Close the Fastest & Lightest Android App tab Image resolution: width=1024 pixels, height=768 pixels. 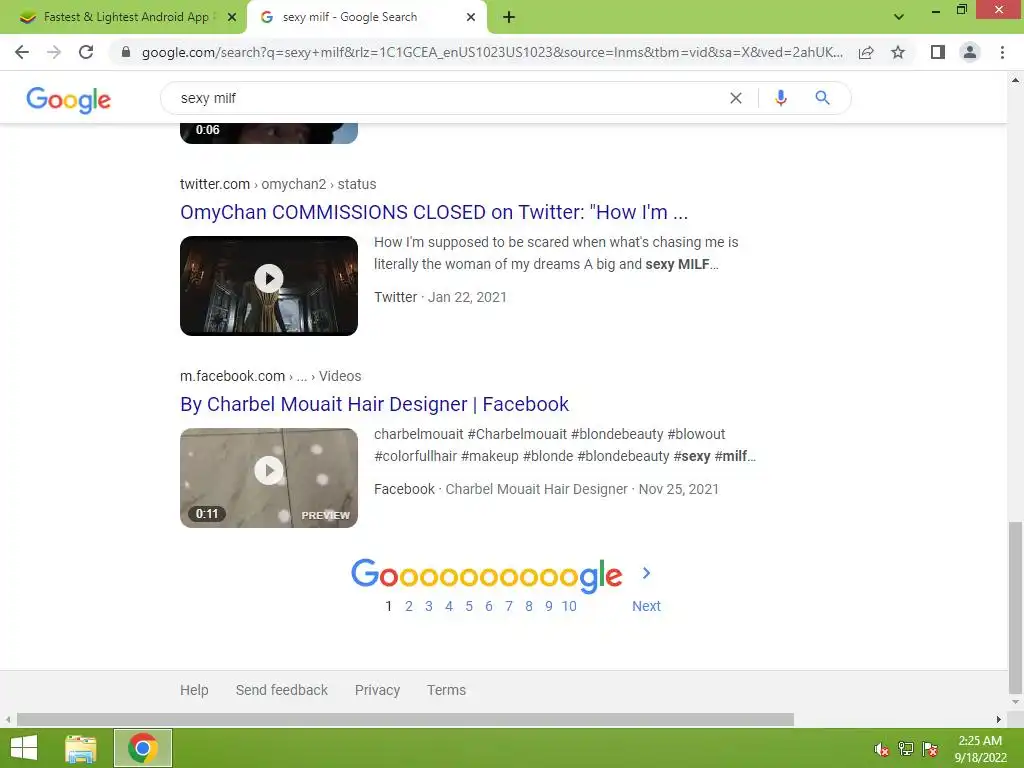tap(232, 17)
